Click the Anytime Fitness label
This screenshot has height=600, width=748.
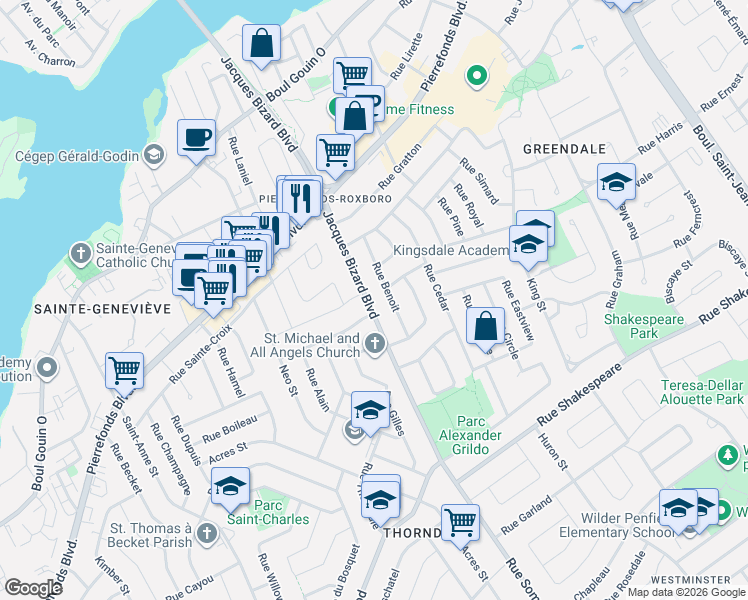(419, 109)
